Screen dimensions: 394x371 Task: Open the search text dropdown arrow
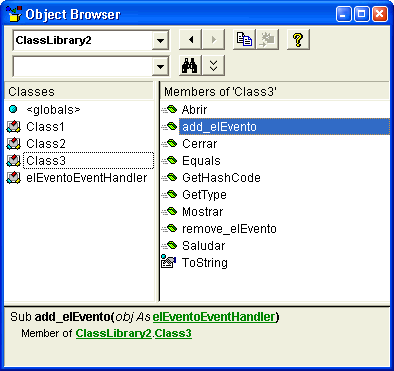[160, 66]
